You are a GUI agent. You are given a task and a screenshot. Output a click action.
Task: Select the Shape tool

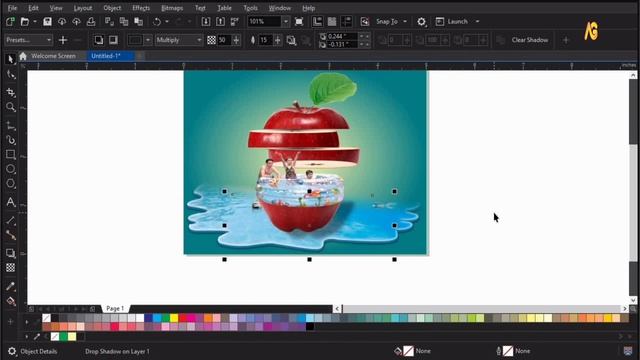point(11,75)
